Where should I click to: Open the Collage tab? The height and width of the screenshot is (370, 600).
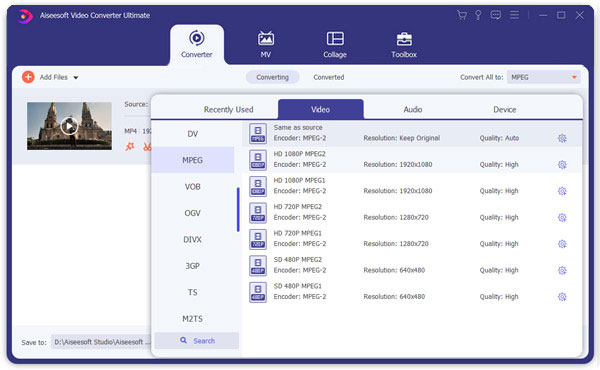point(335,44)
